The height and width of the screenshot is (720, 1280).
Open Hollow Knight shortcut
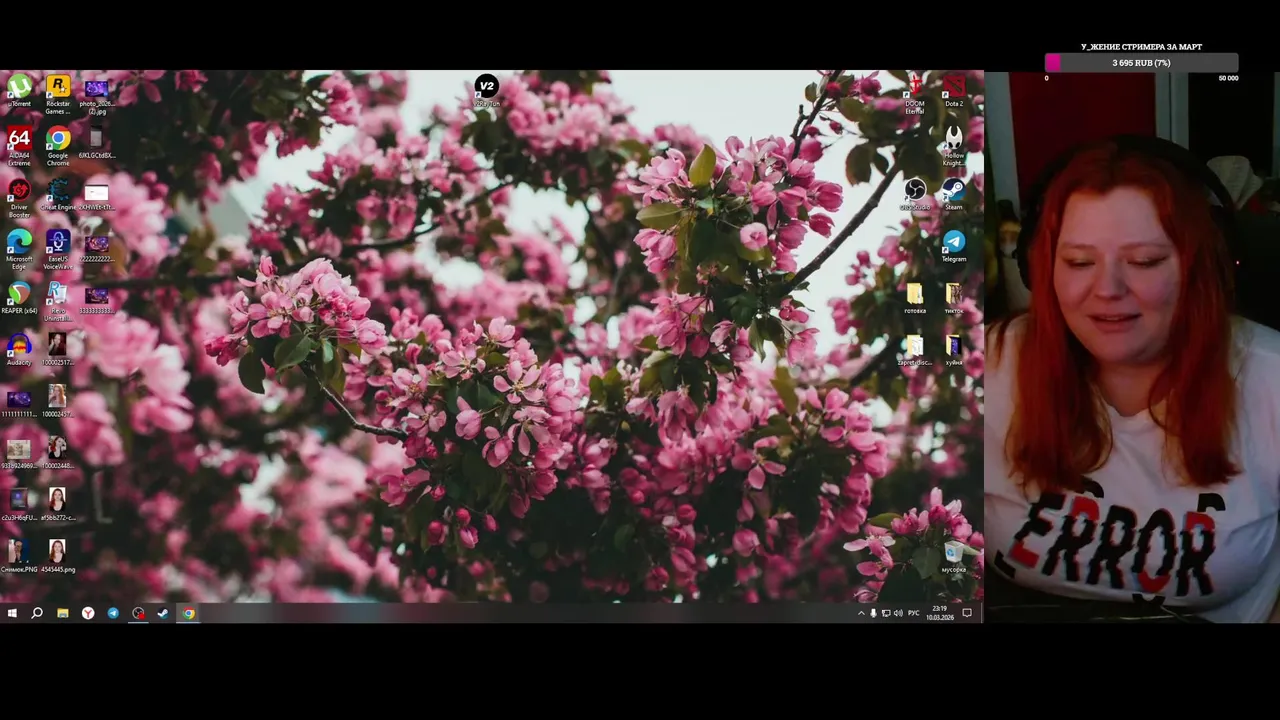(954, 146)
